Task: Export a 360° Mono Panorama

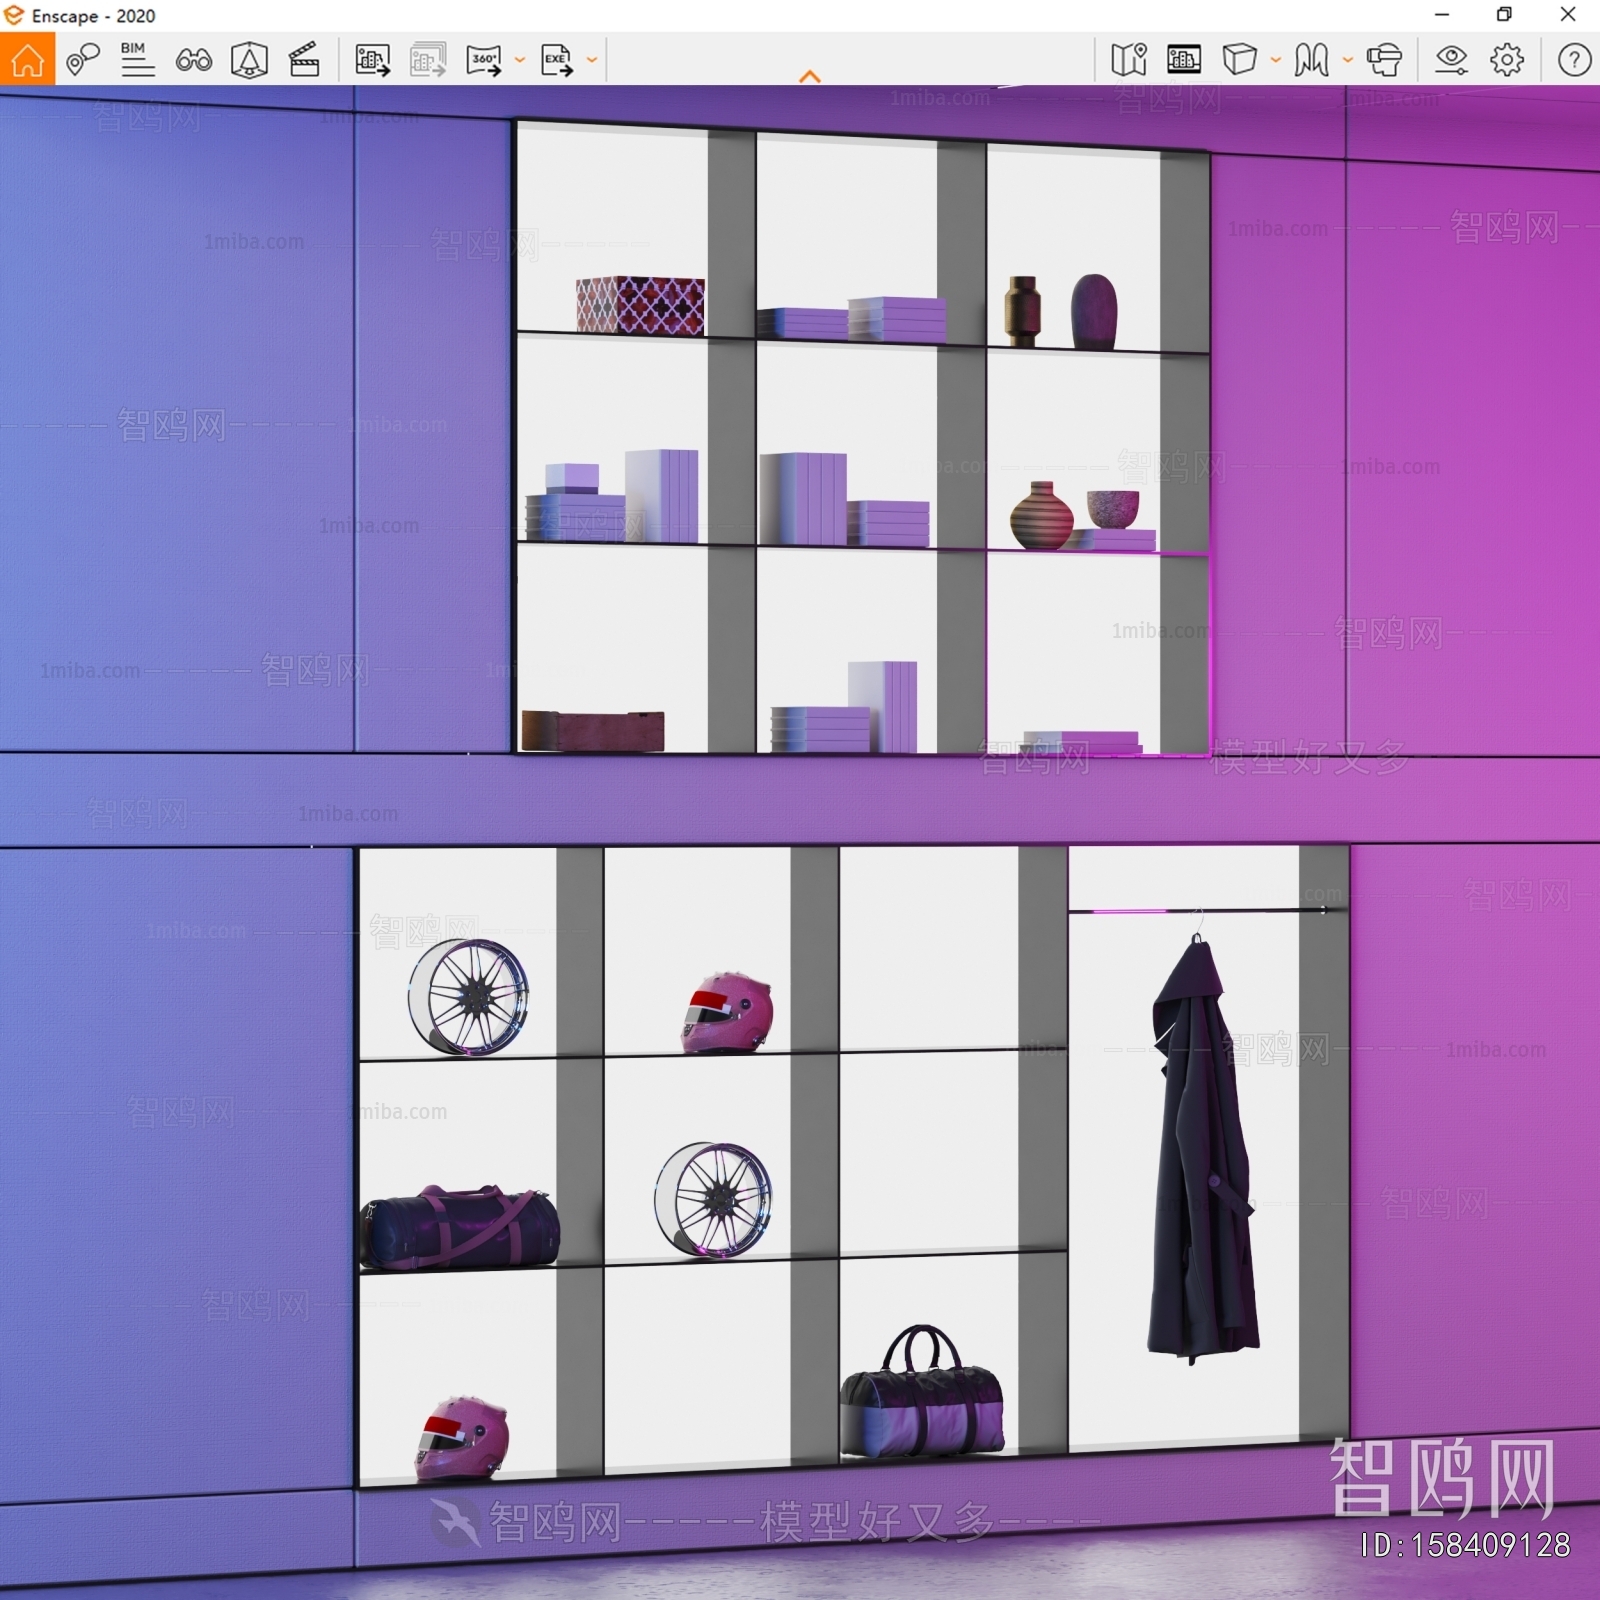Action: pyautogui.click(x=484, y=60)
